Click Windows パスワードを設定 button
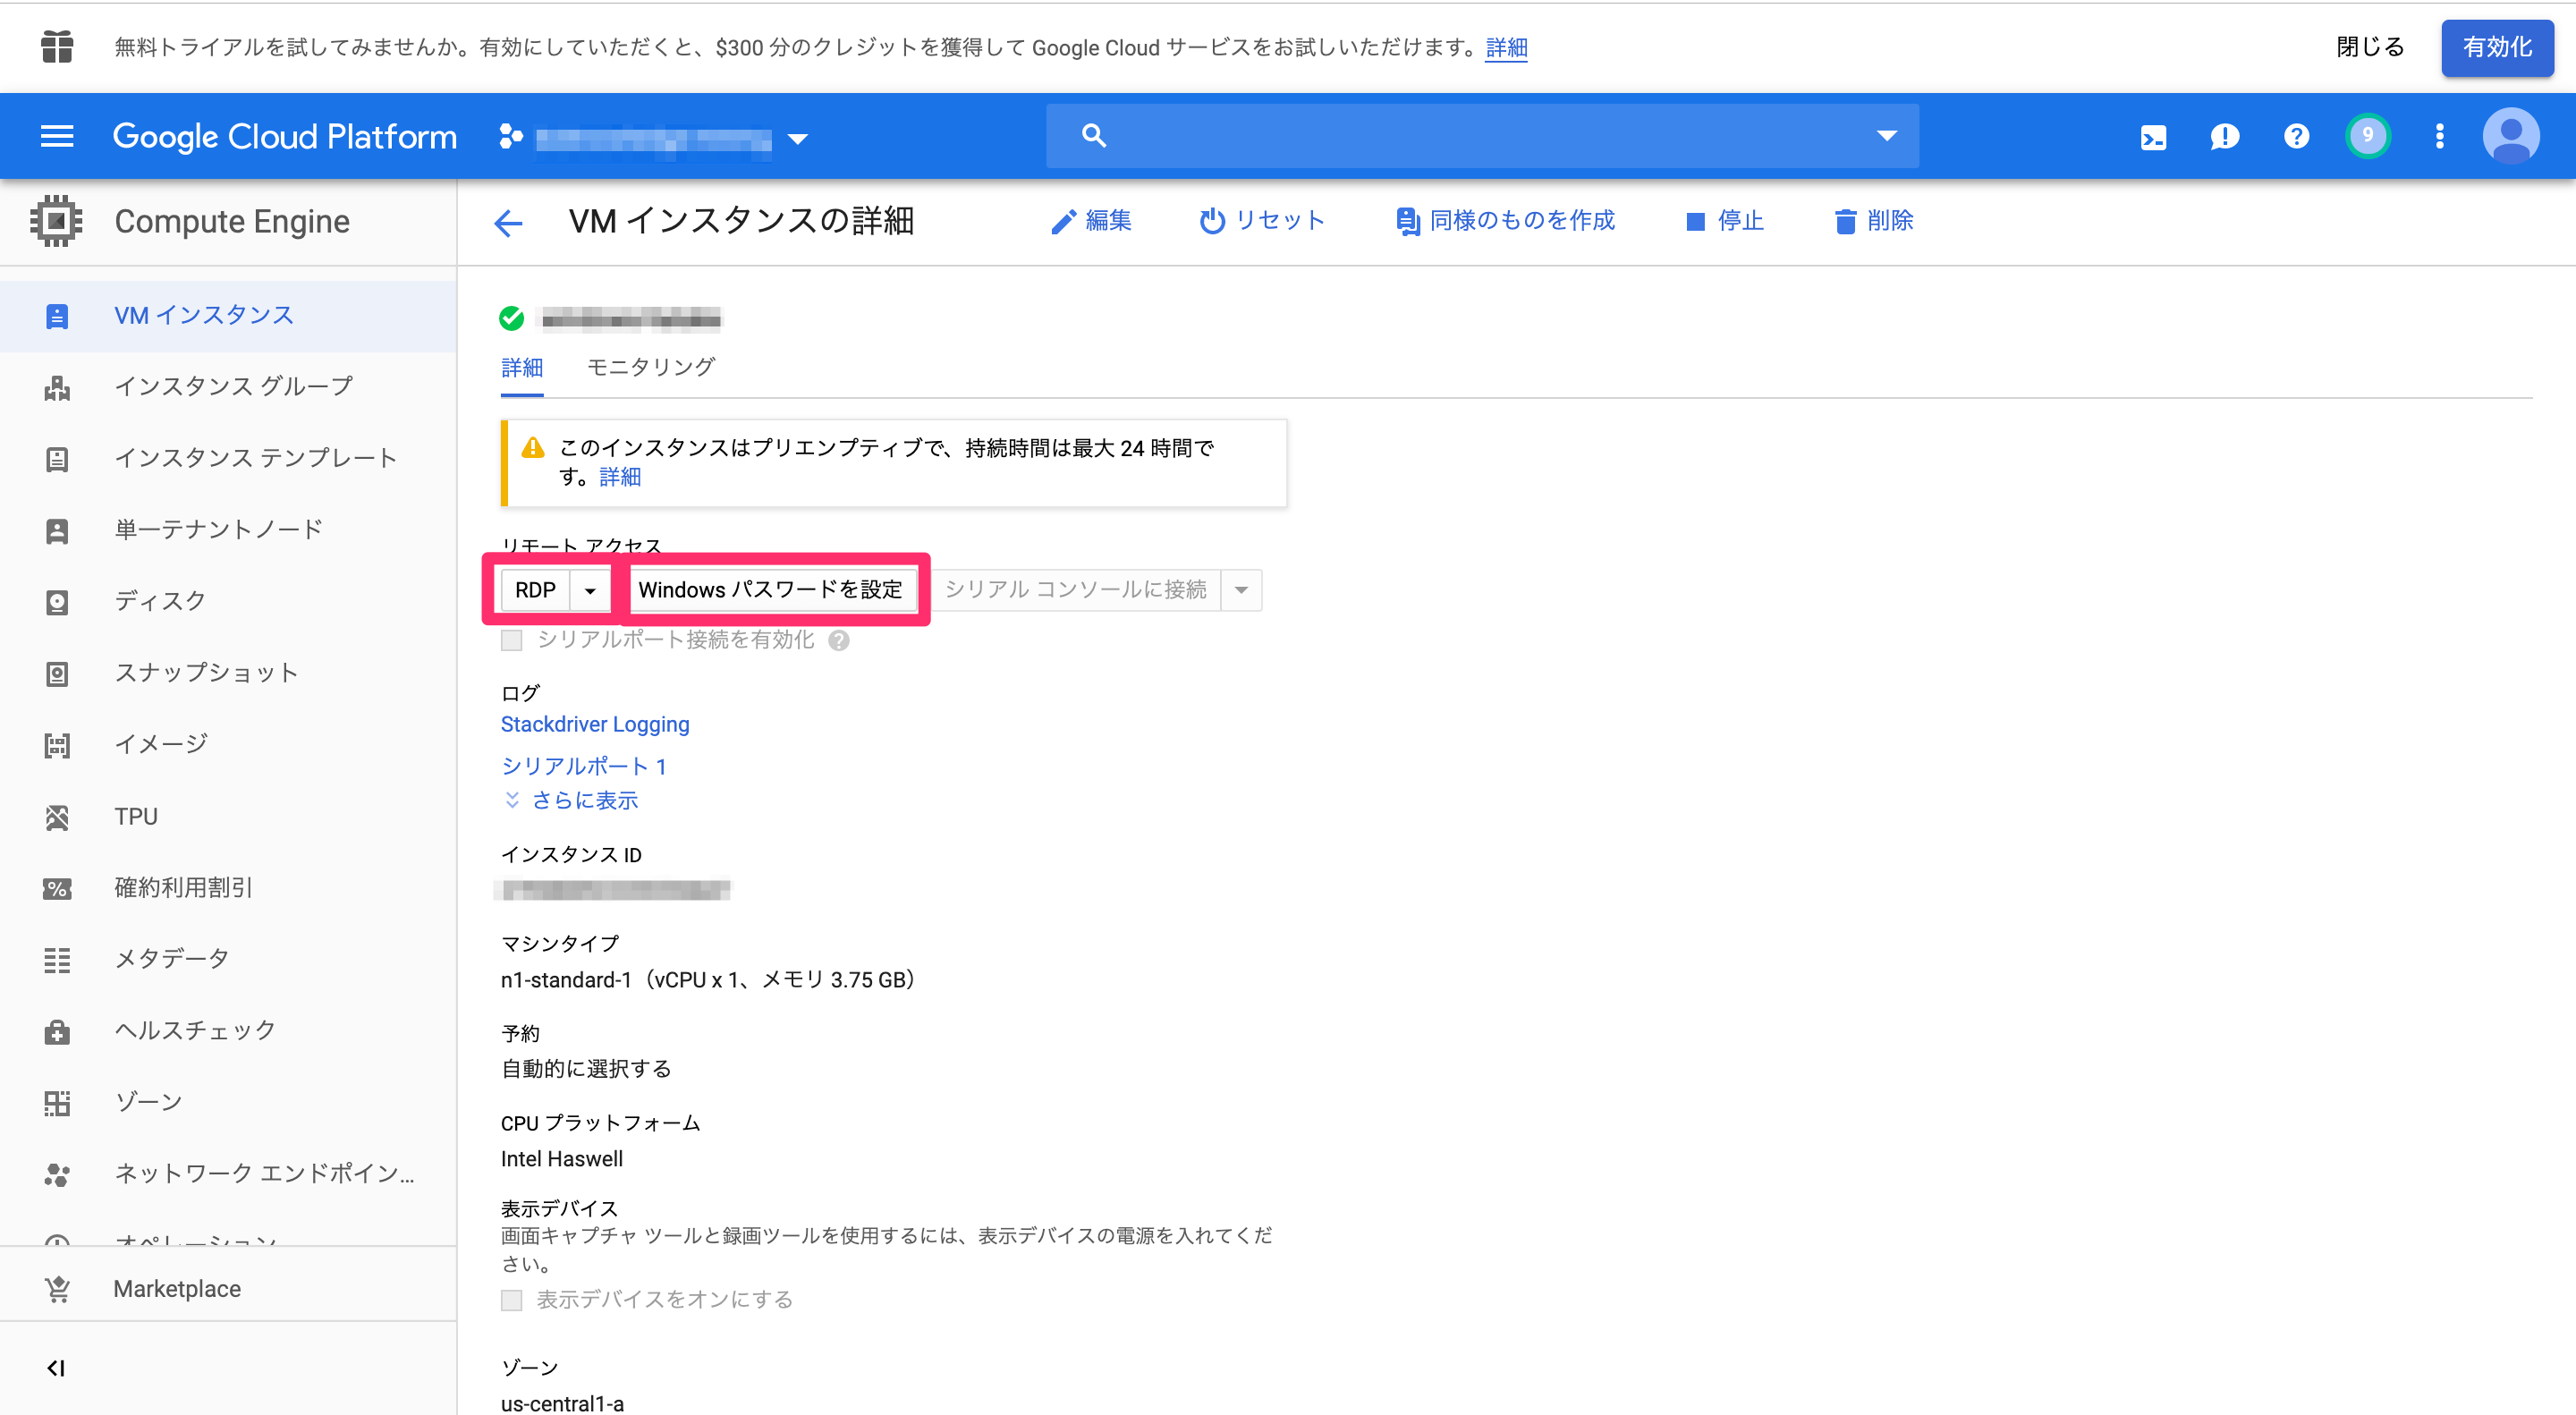The height and width of the screenshot is (1415, 2576). [x=773, y=590]
